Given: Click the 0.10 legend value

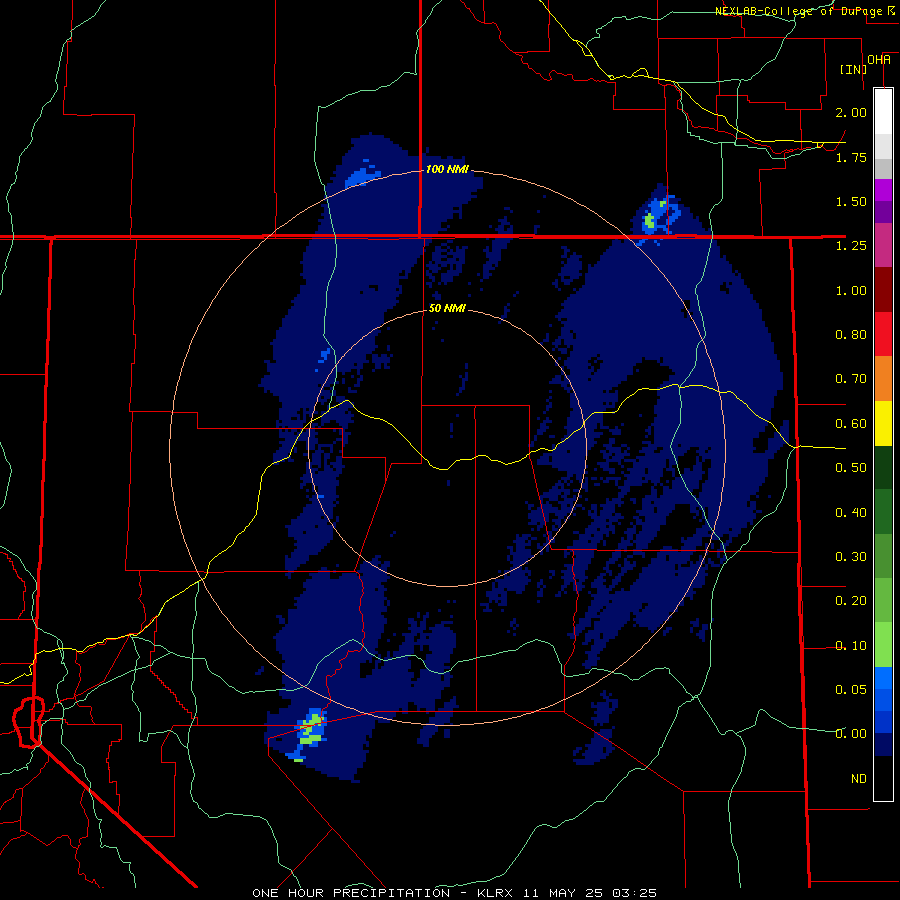Looking at the screenshot, I should tap(851, 646).
